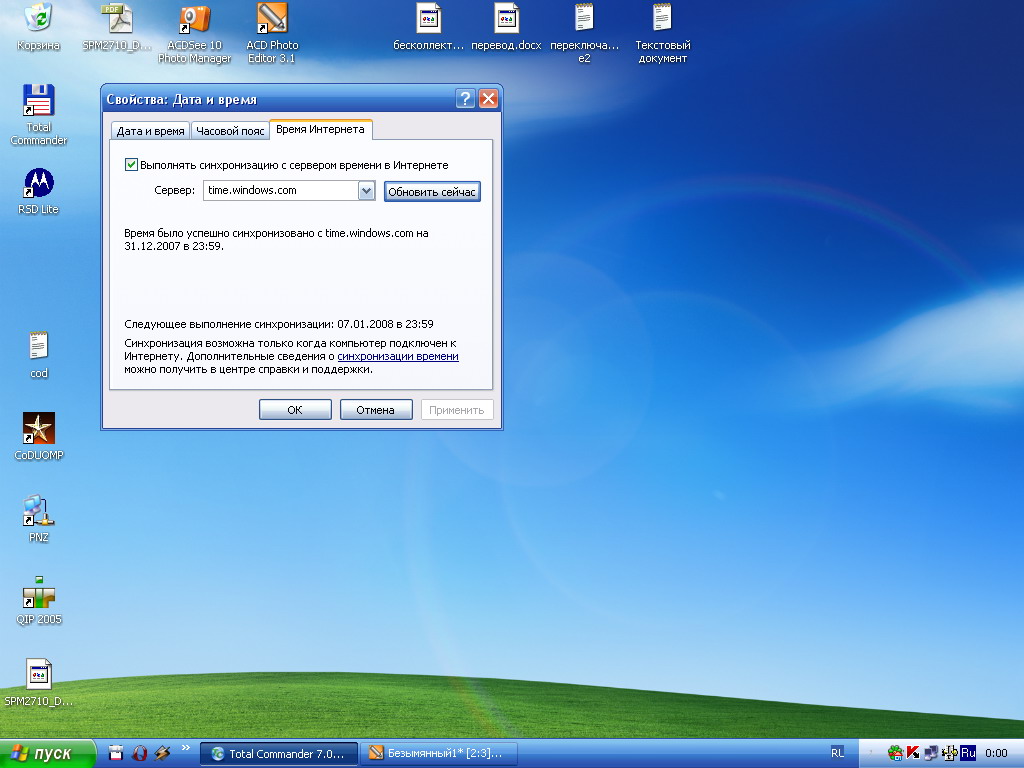
Task: Show hidden quick launch items via chevron
Action: tap(185, 748)
